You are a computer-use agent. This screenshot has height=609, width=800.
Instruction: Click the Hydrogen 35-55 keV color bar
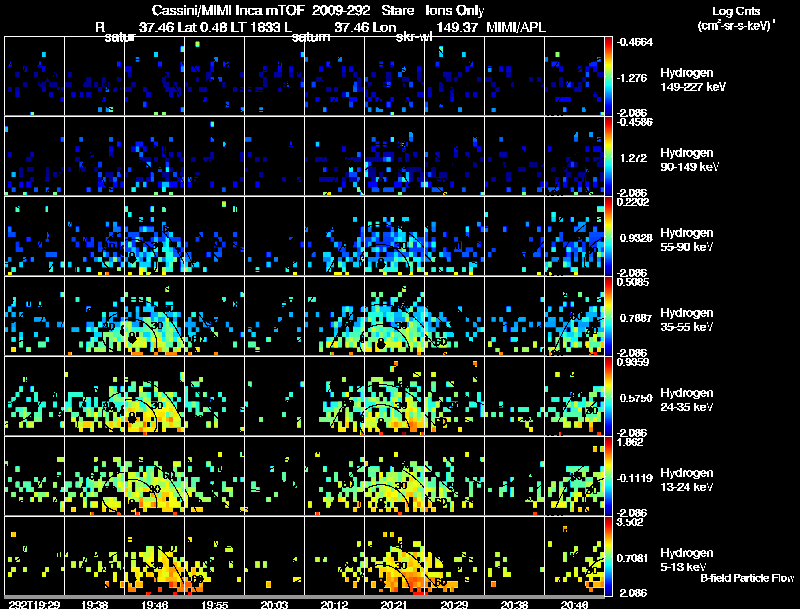[608, 316]
